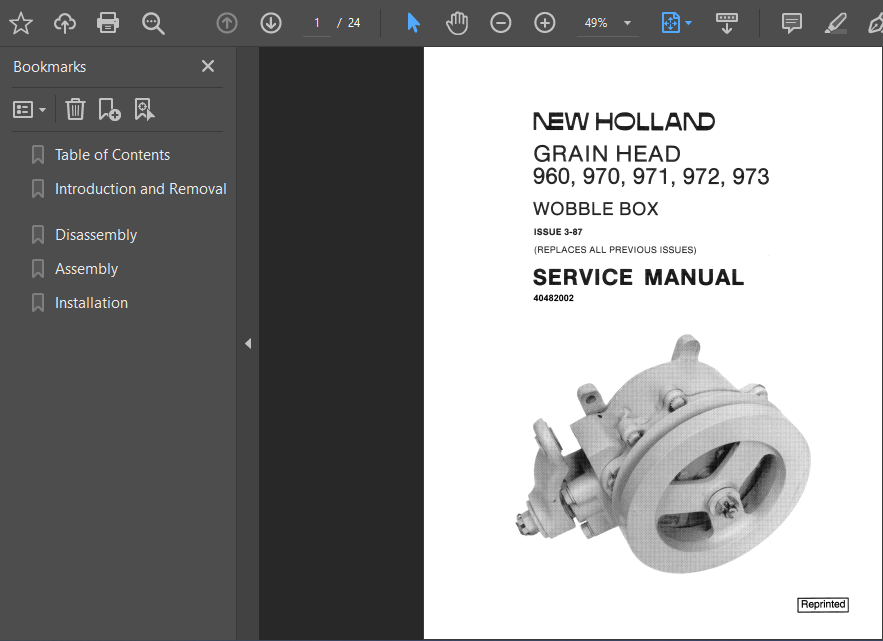Select the Hand tool for panning

click(x=456, y=22)
